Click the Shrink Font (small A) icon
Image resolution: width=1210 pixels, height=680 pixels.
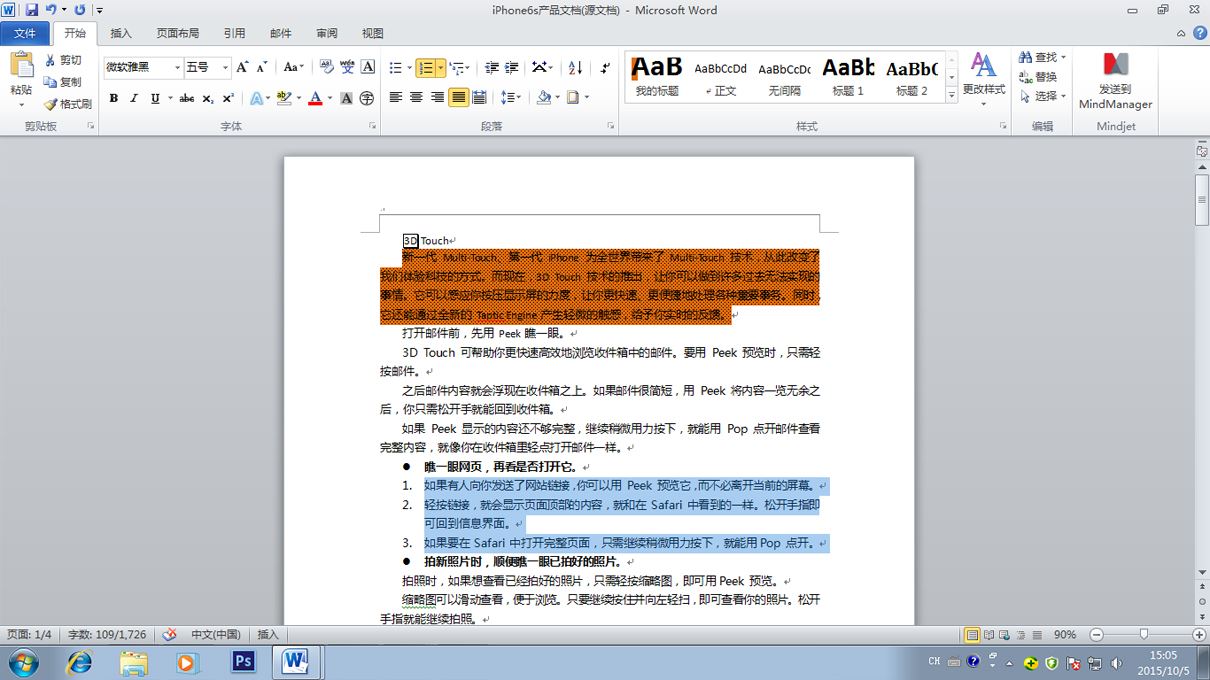point(262,67)
